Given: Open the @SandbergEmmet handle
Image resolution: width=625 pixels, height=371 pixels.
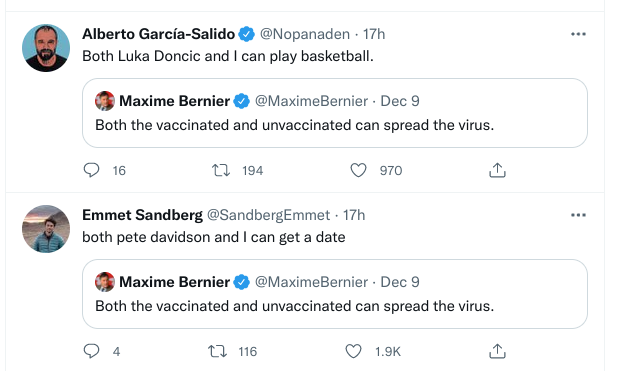Looking at the screenshot, I should point(268,215).
